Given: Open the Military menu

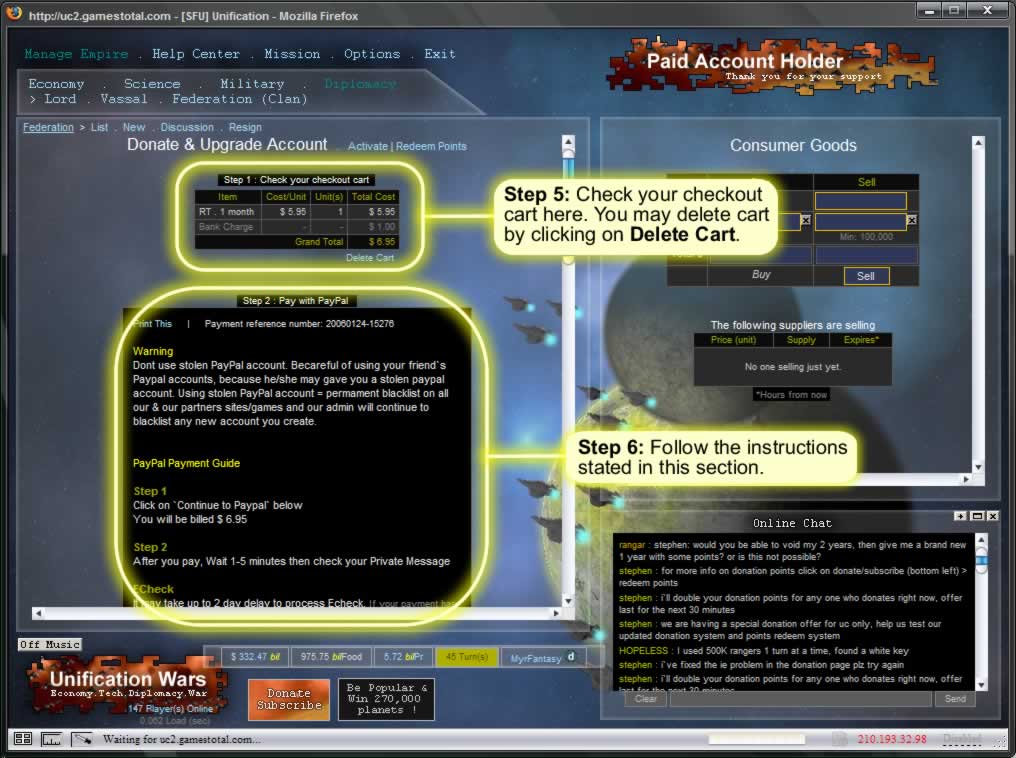Looking at the screenshot, I should point(252,84).
